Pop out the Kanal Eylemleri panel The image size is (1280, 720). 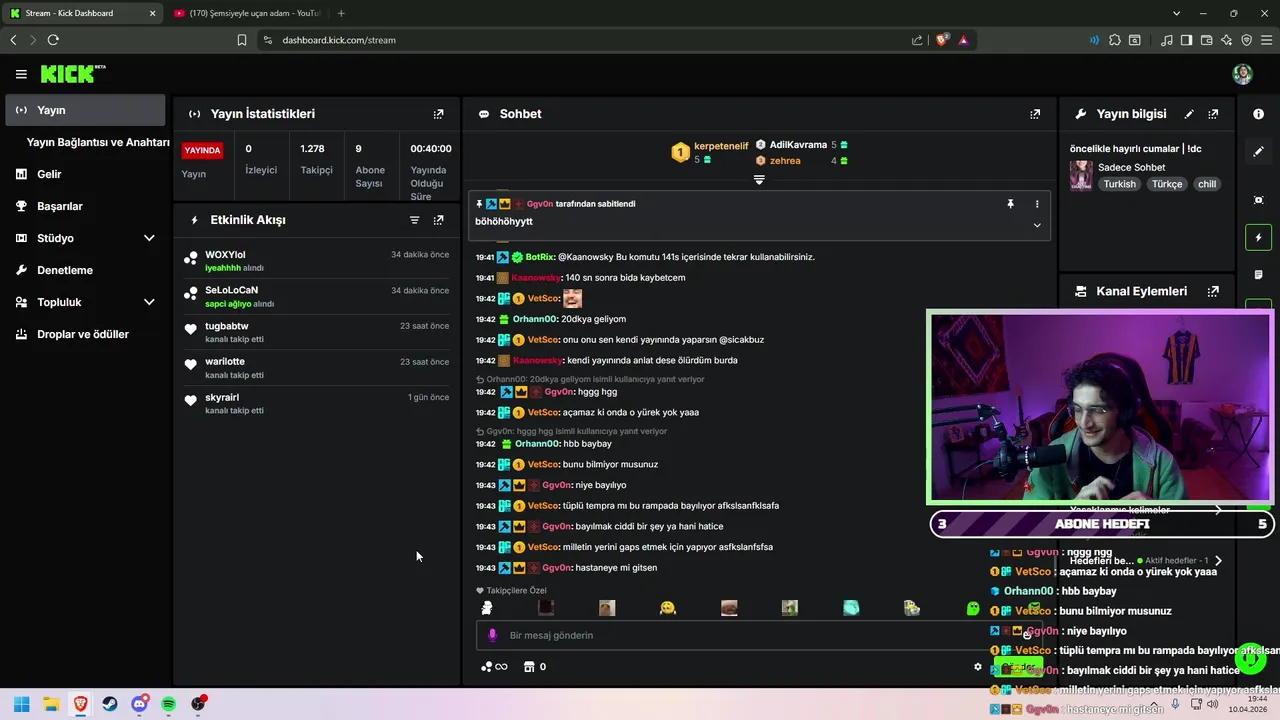click(1213, 292)
